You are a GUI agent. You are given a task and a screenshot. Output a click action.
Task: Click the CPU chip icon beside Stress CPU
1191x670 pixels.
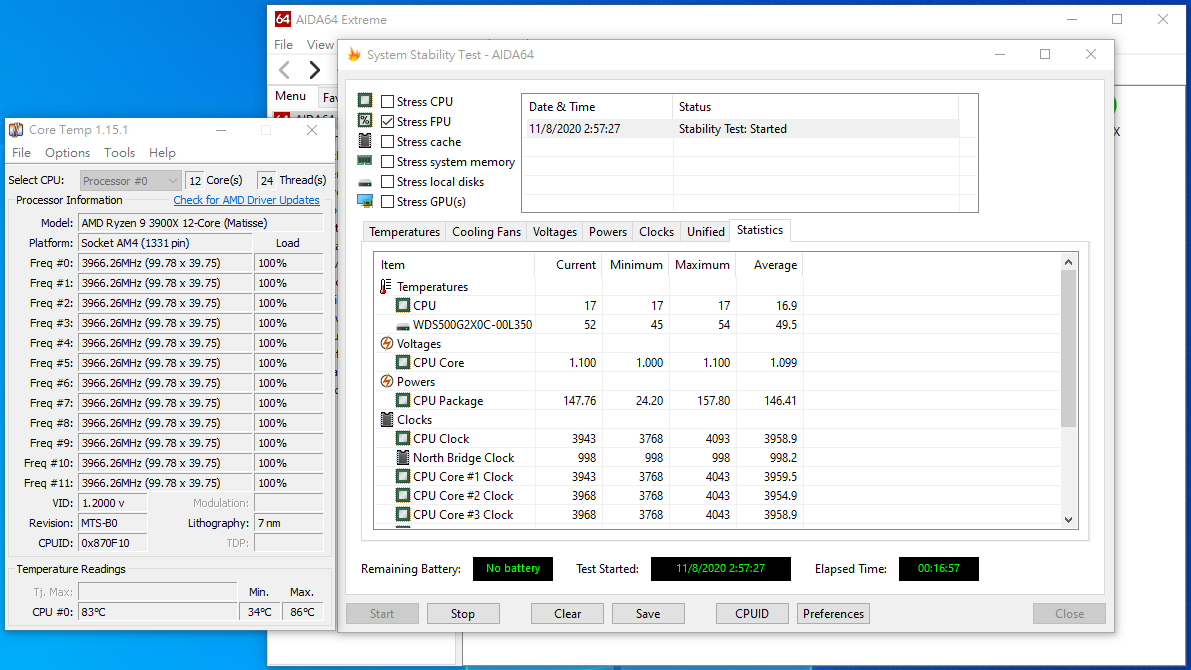click(365, 100)
